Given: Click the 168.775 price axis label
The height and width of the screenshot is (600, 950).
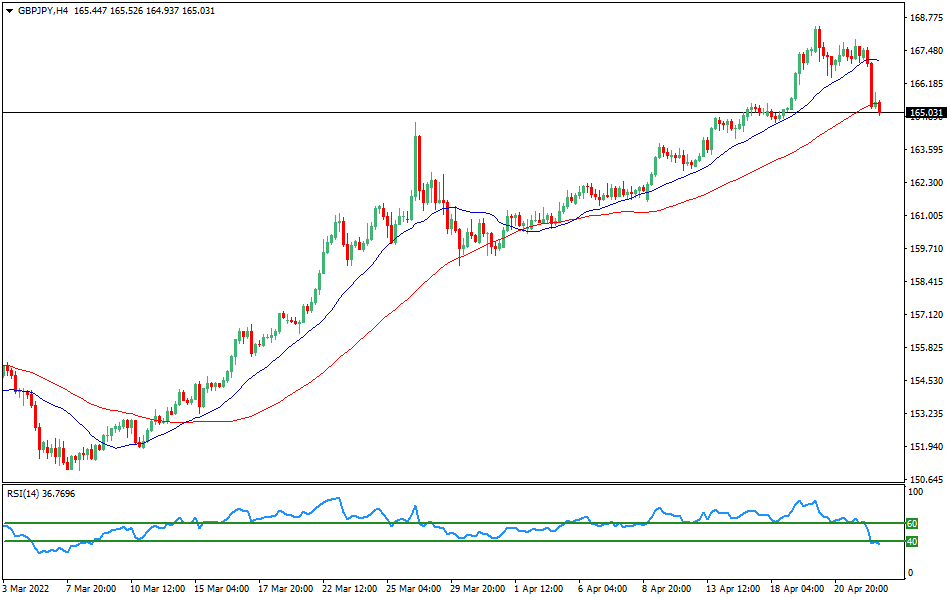Looking at the screenshot, I should pos(926,18).
